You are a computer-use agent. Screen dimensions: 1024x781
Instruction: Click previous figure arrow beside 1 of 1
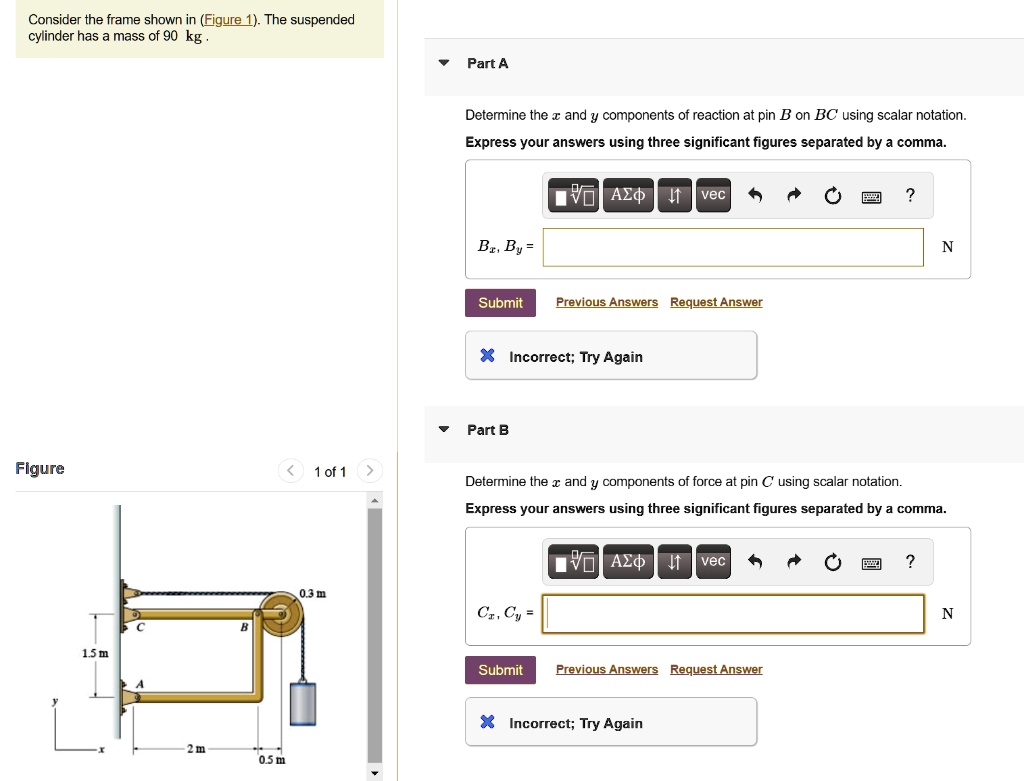click(290, 470)
